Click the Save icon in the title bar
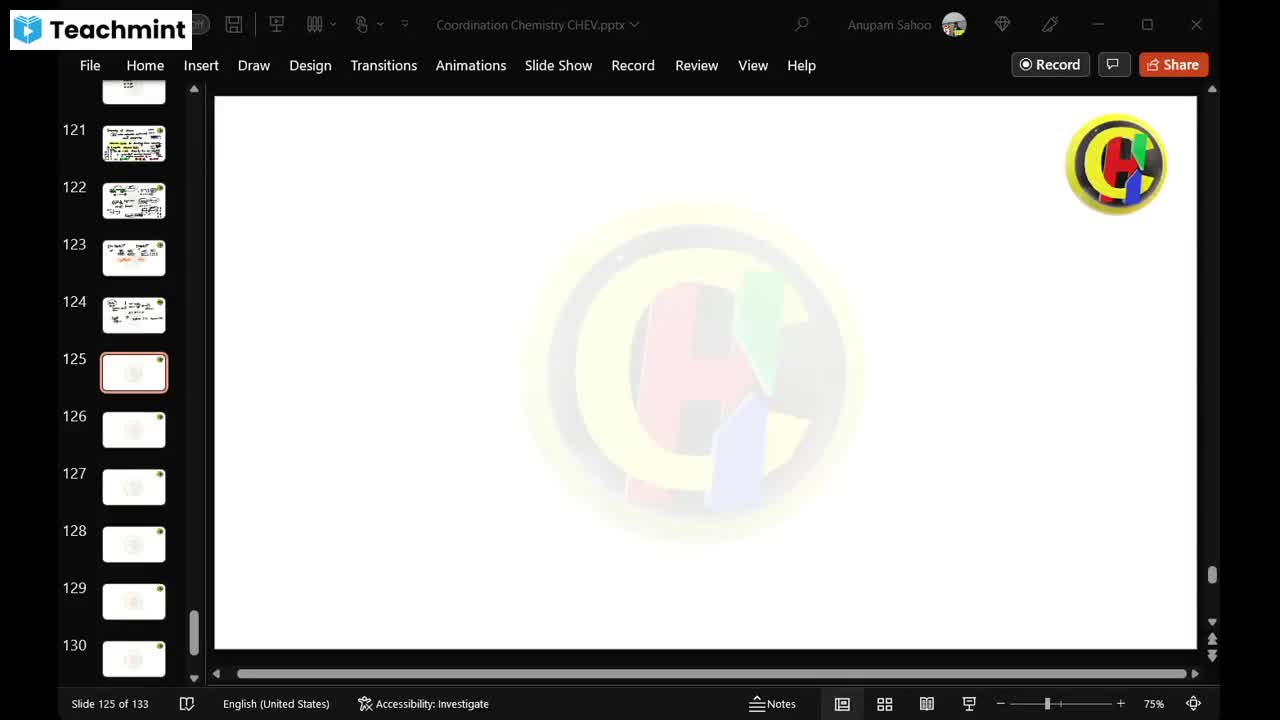 (x=233, y=24)
